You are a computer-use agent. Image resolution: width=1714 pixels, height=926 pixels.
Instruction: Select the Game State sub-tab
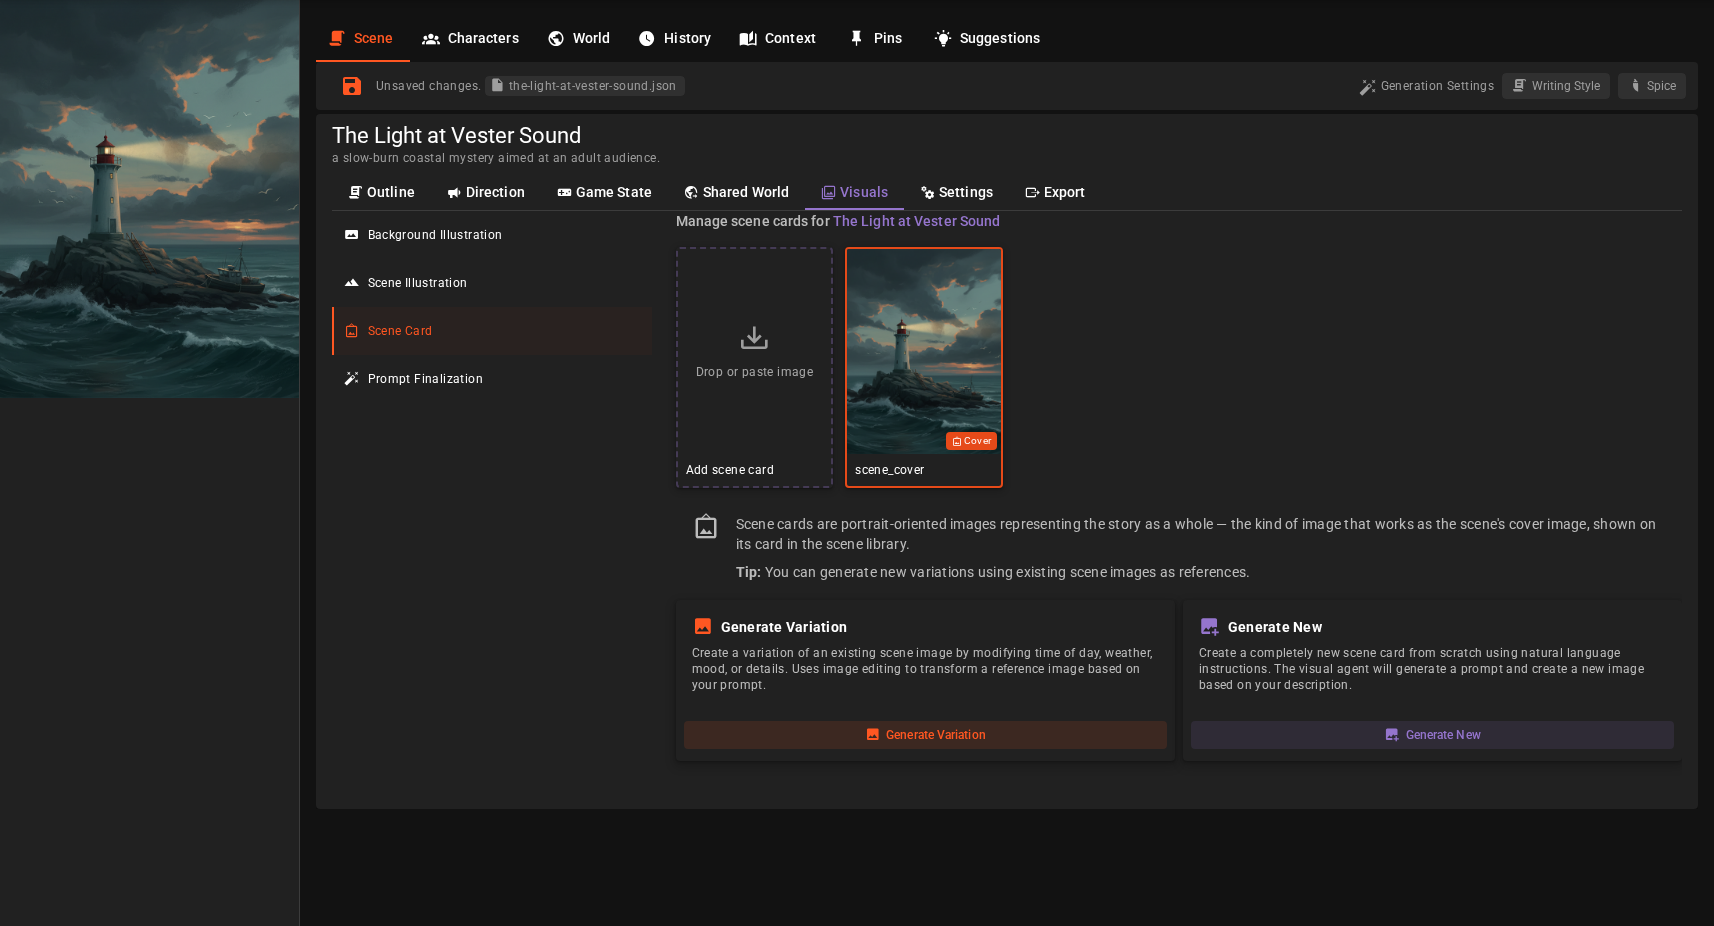pos(605,192)
